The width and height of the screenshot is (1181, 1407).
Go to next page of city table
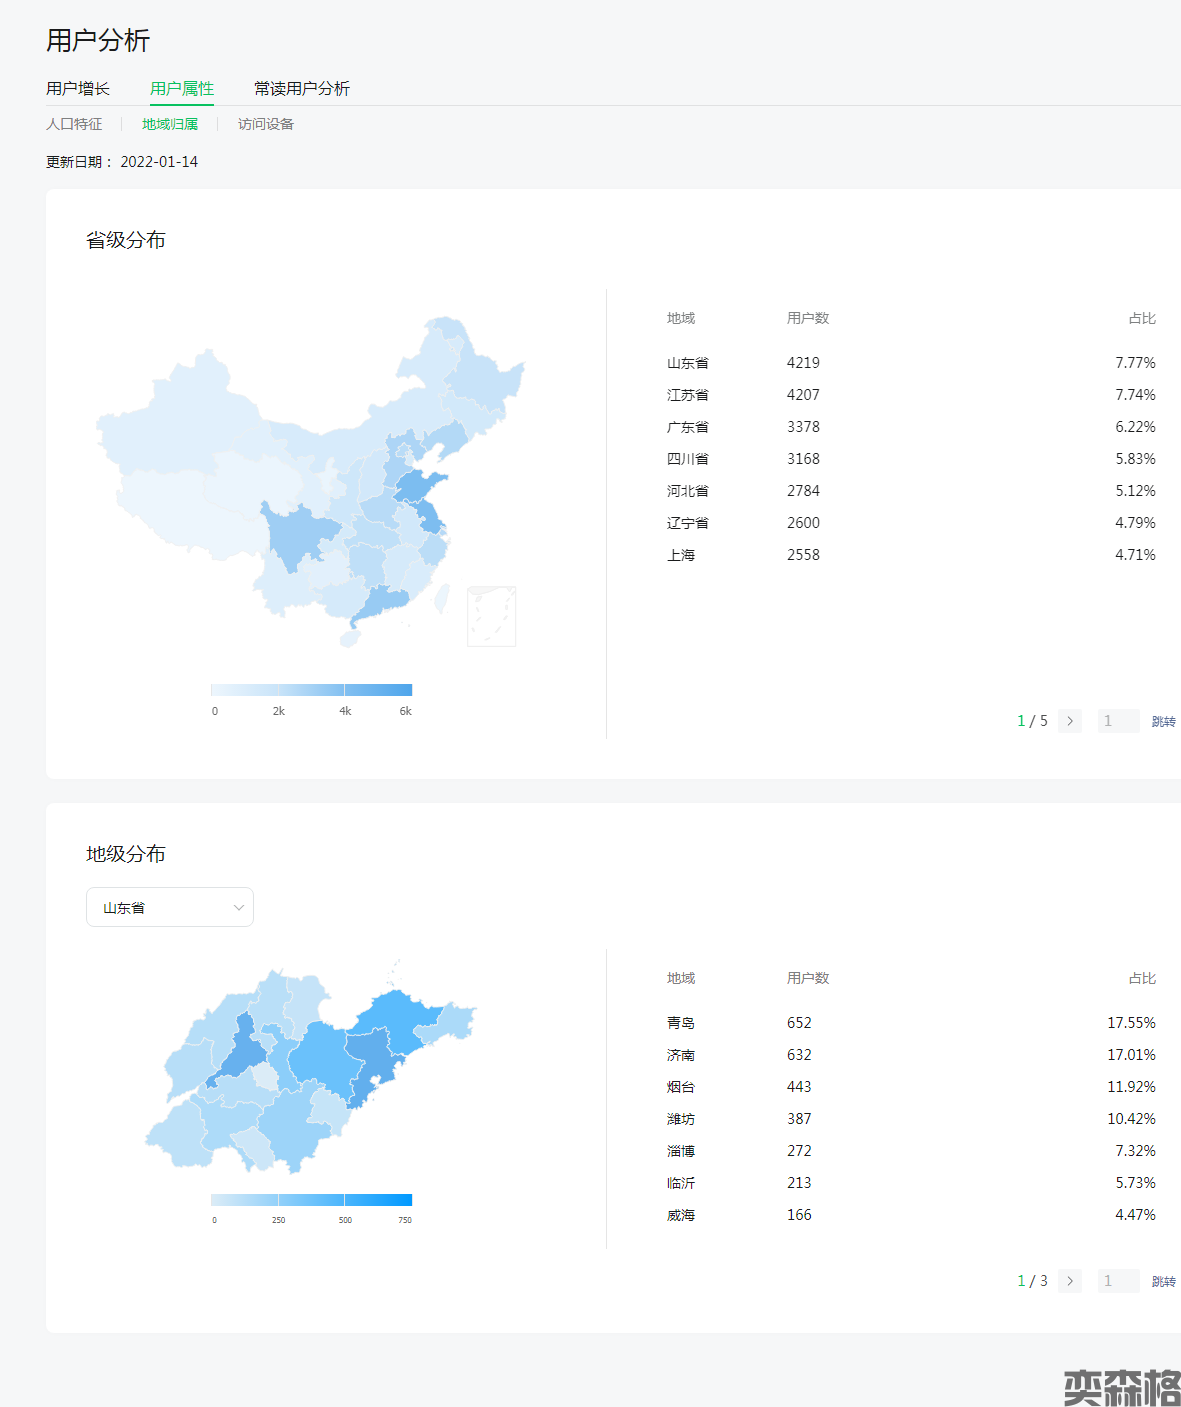[1070, 1281]
